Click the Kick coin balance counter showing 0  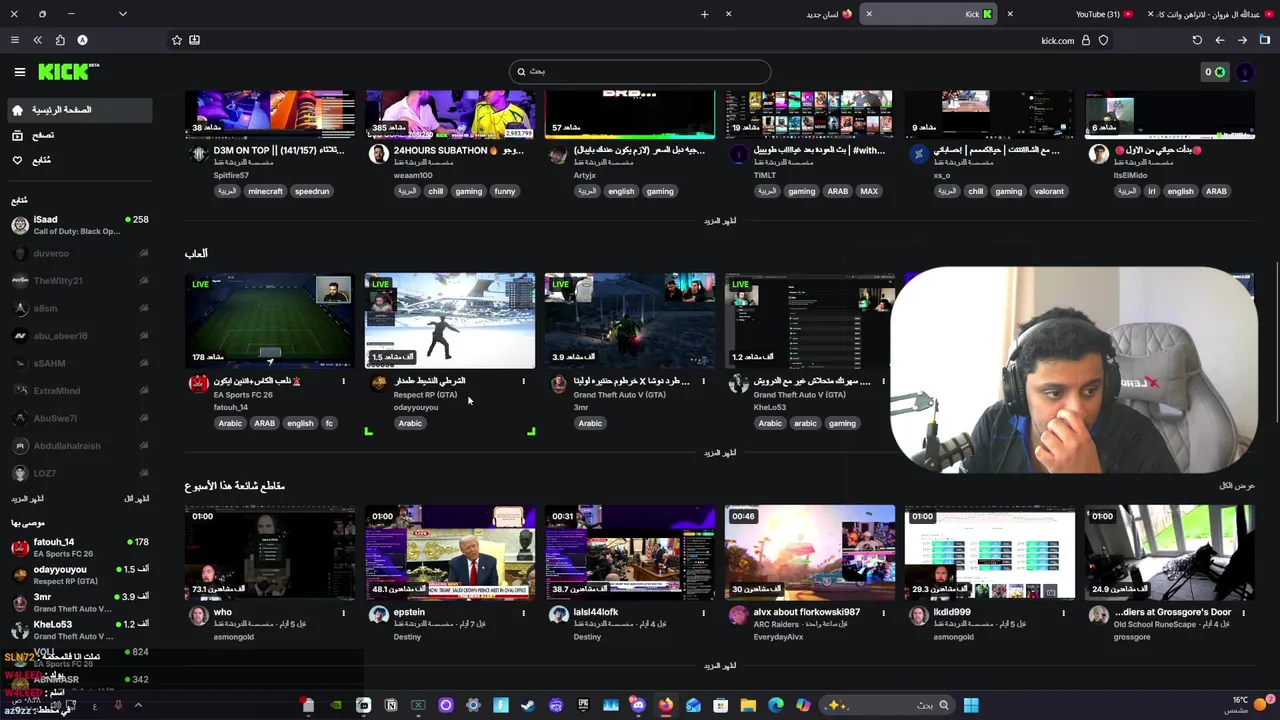point(1214,72)
